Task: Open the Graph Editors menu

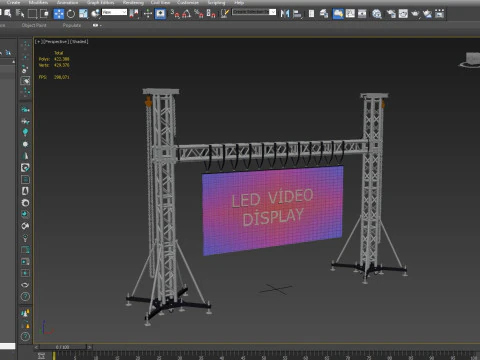Action: [x=100, y=2]
